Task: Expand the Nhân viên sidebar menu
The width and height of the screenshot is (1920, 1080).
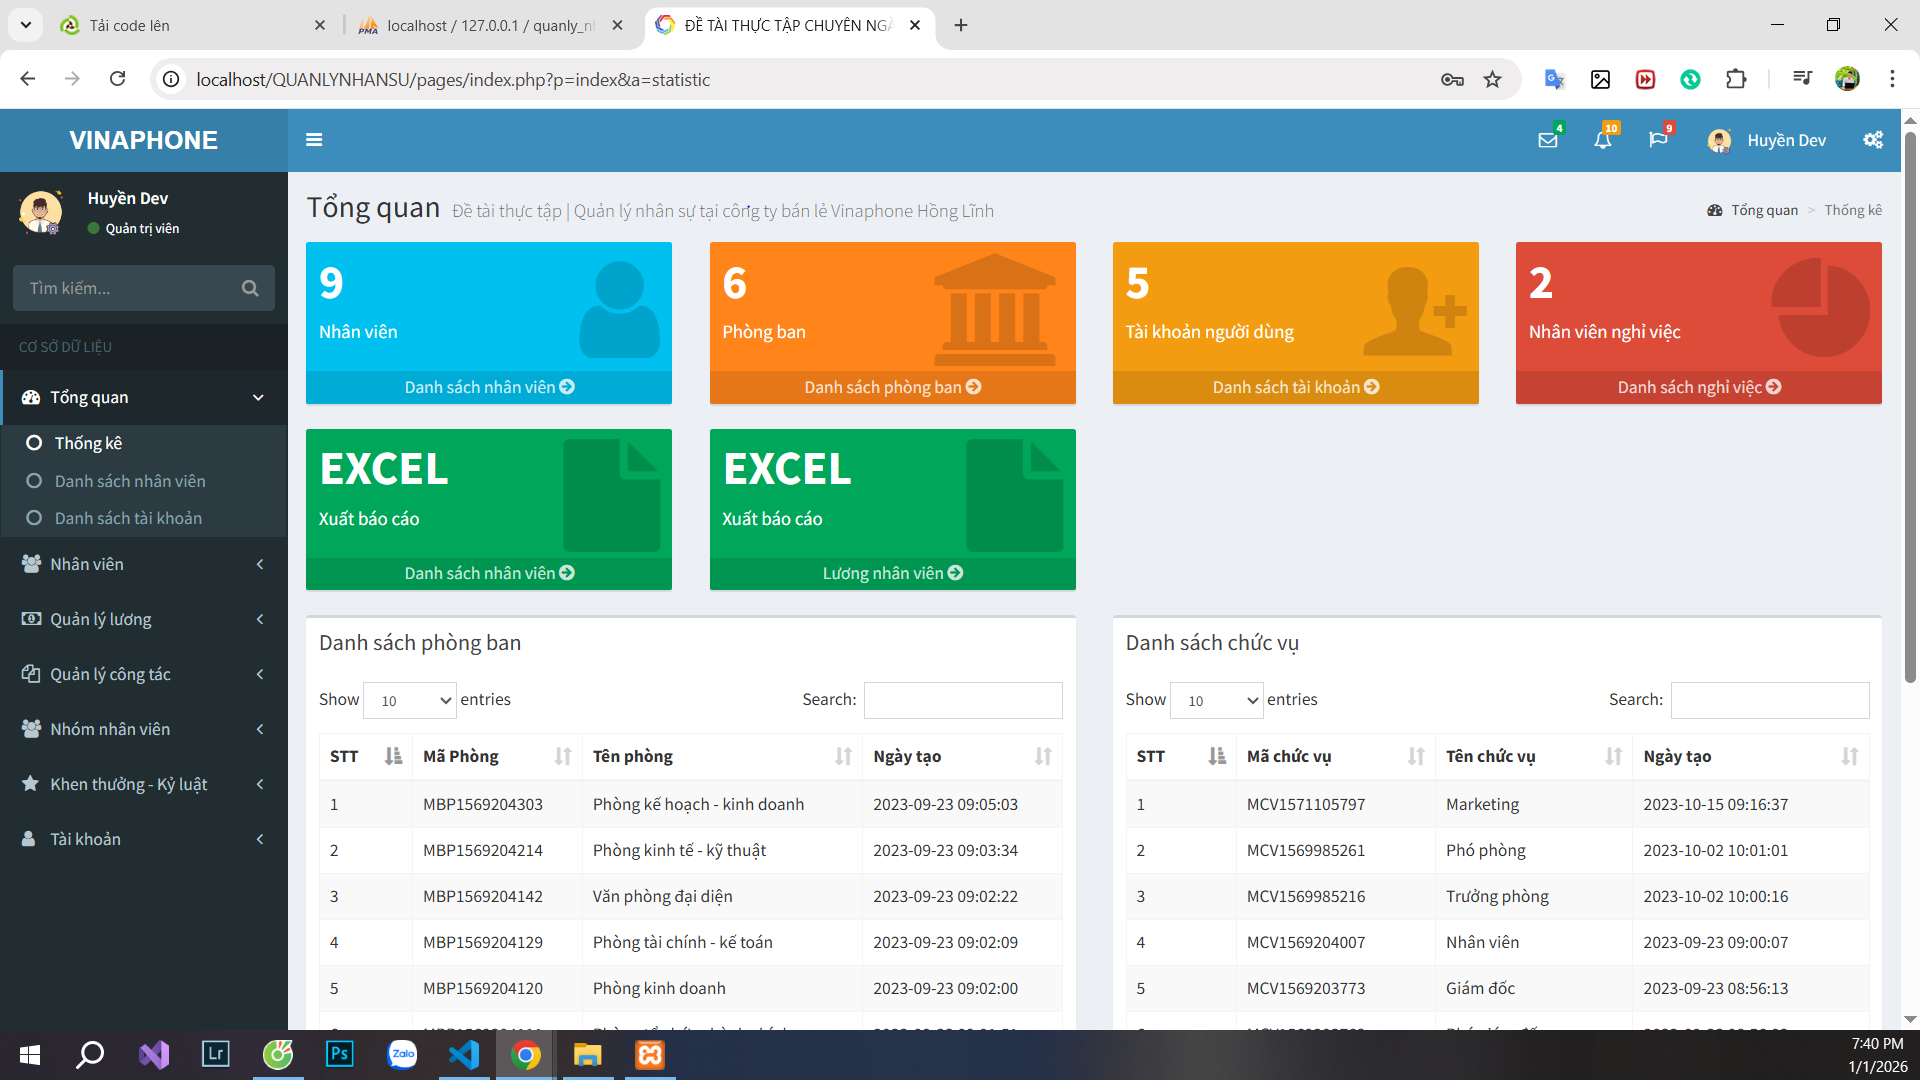Action: coord(144,564)
